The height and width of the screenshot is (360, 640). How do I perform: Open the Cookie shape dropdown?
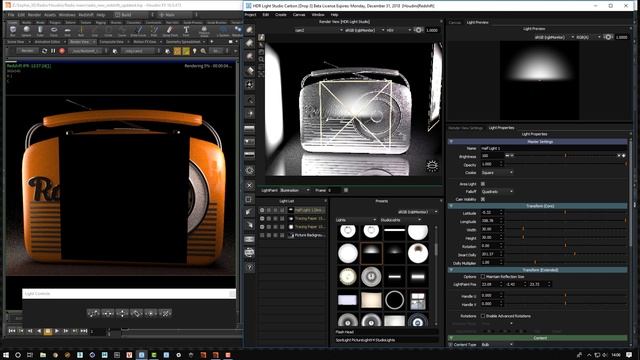pyautogui.click(x=497, y=173)
